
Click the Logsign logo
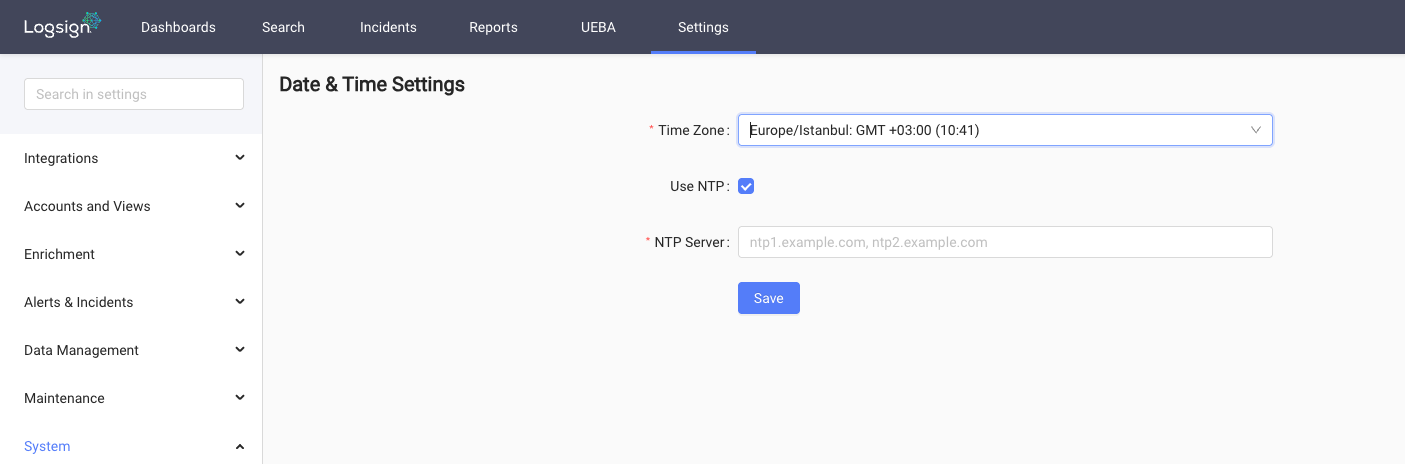(63, 25)
